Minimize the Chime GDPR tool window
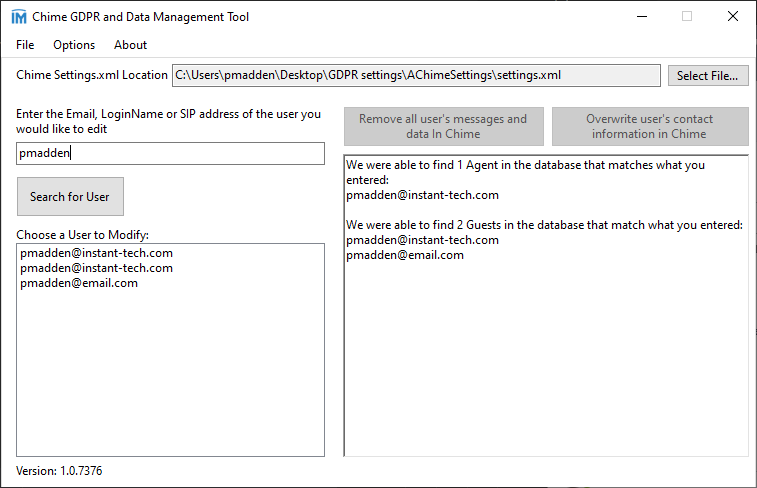 640,17
